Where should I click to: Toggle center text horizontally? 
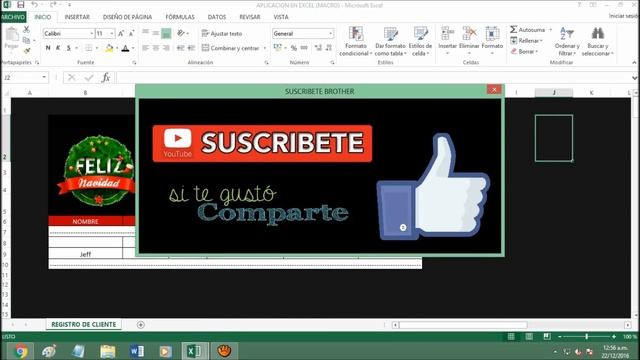156,48
